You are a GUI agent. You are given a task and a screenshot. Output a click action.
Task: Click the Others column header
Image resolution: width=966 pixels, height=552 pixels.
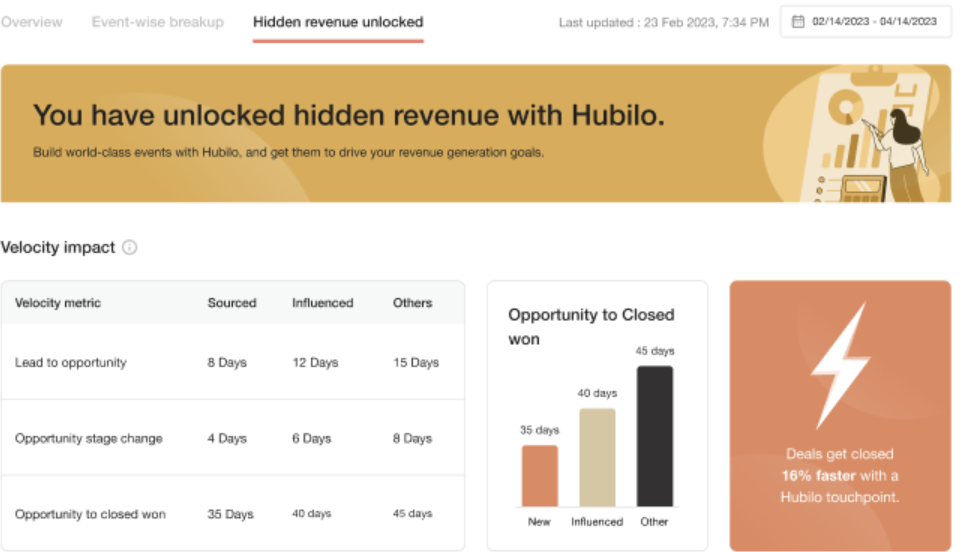point(413,303)
